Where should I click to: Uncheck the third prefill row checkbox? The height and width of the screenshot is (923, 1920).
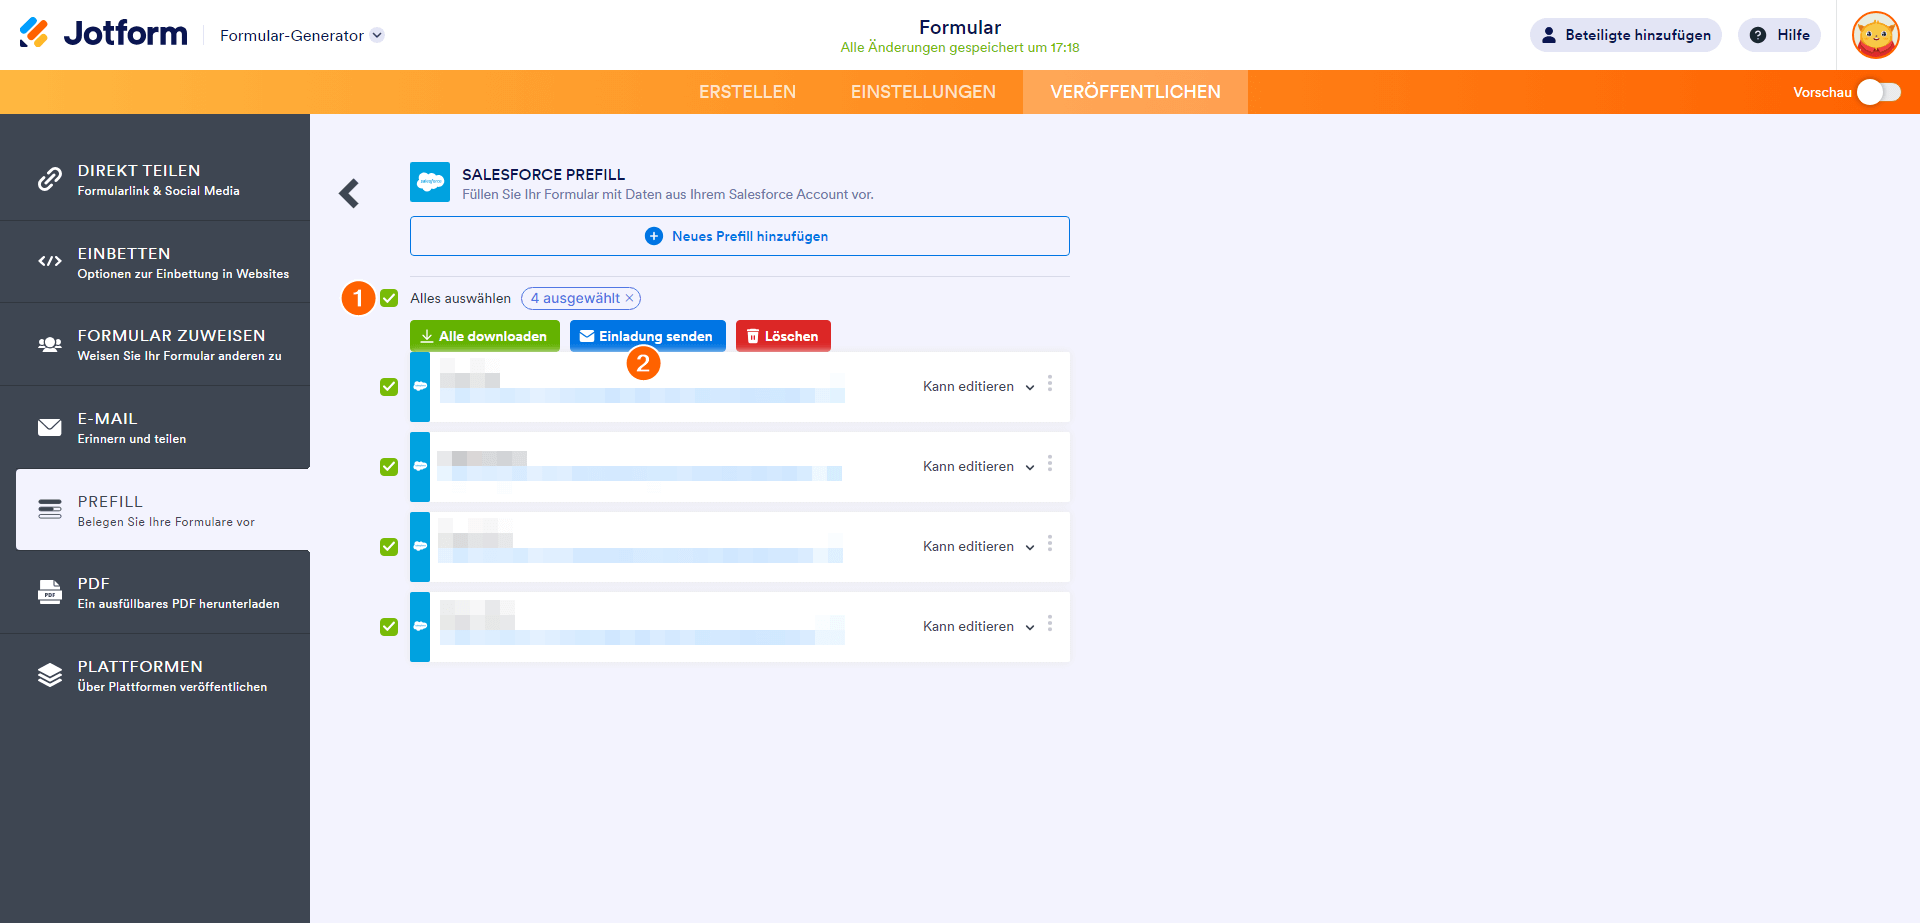(389, 547)
